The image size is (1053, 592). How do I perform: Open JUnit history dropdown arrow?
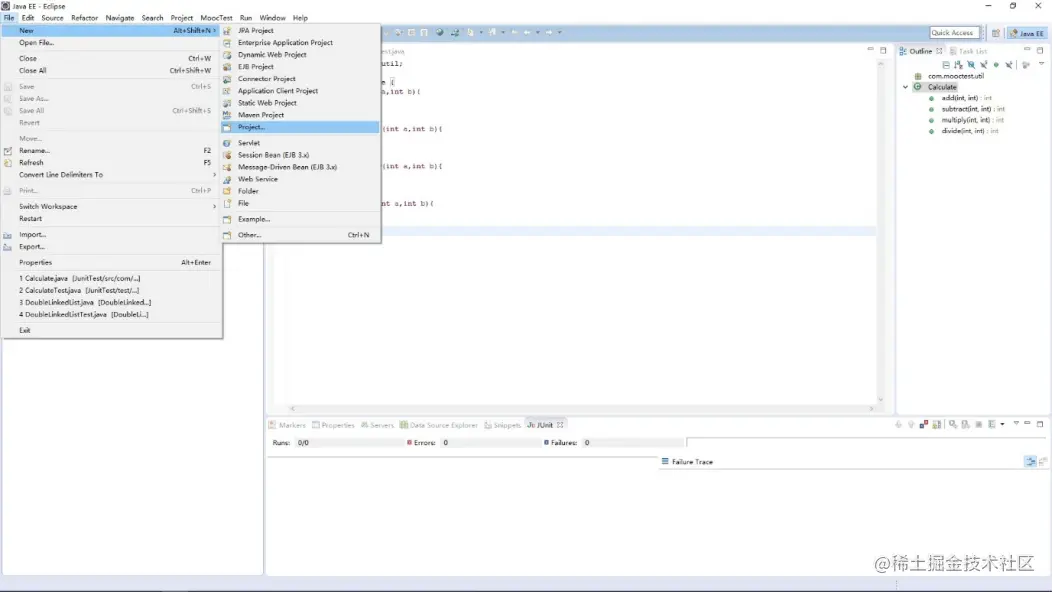1002,425
